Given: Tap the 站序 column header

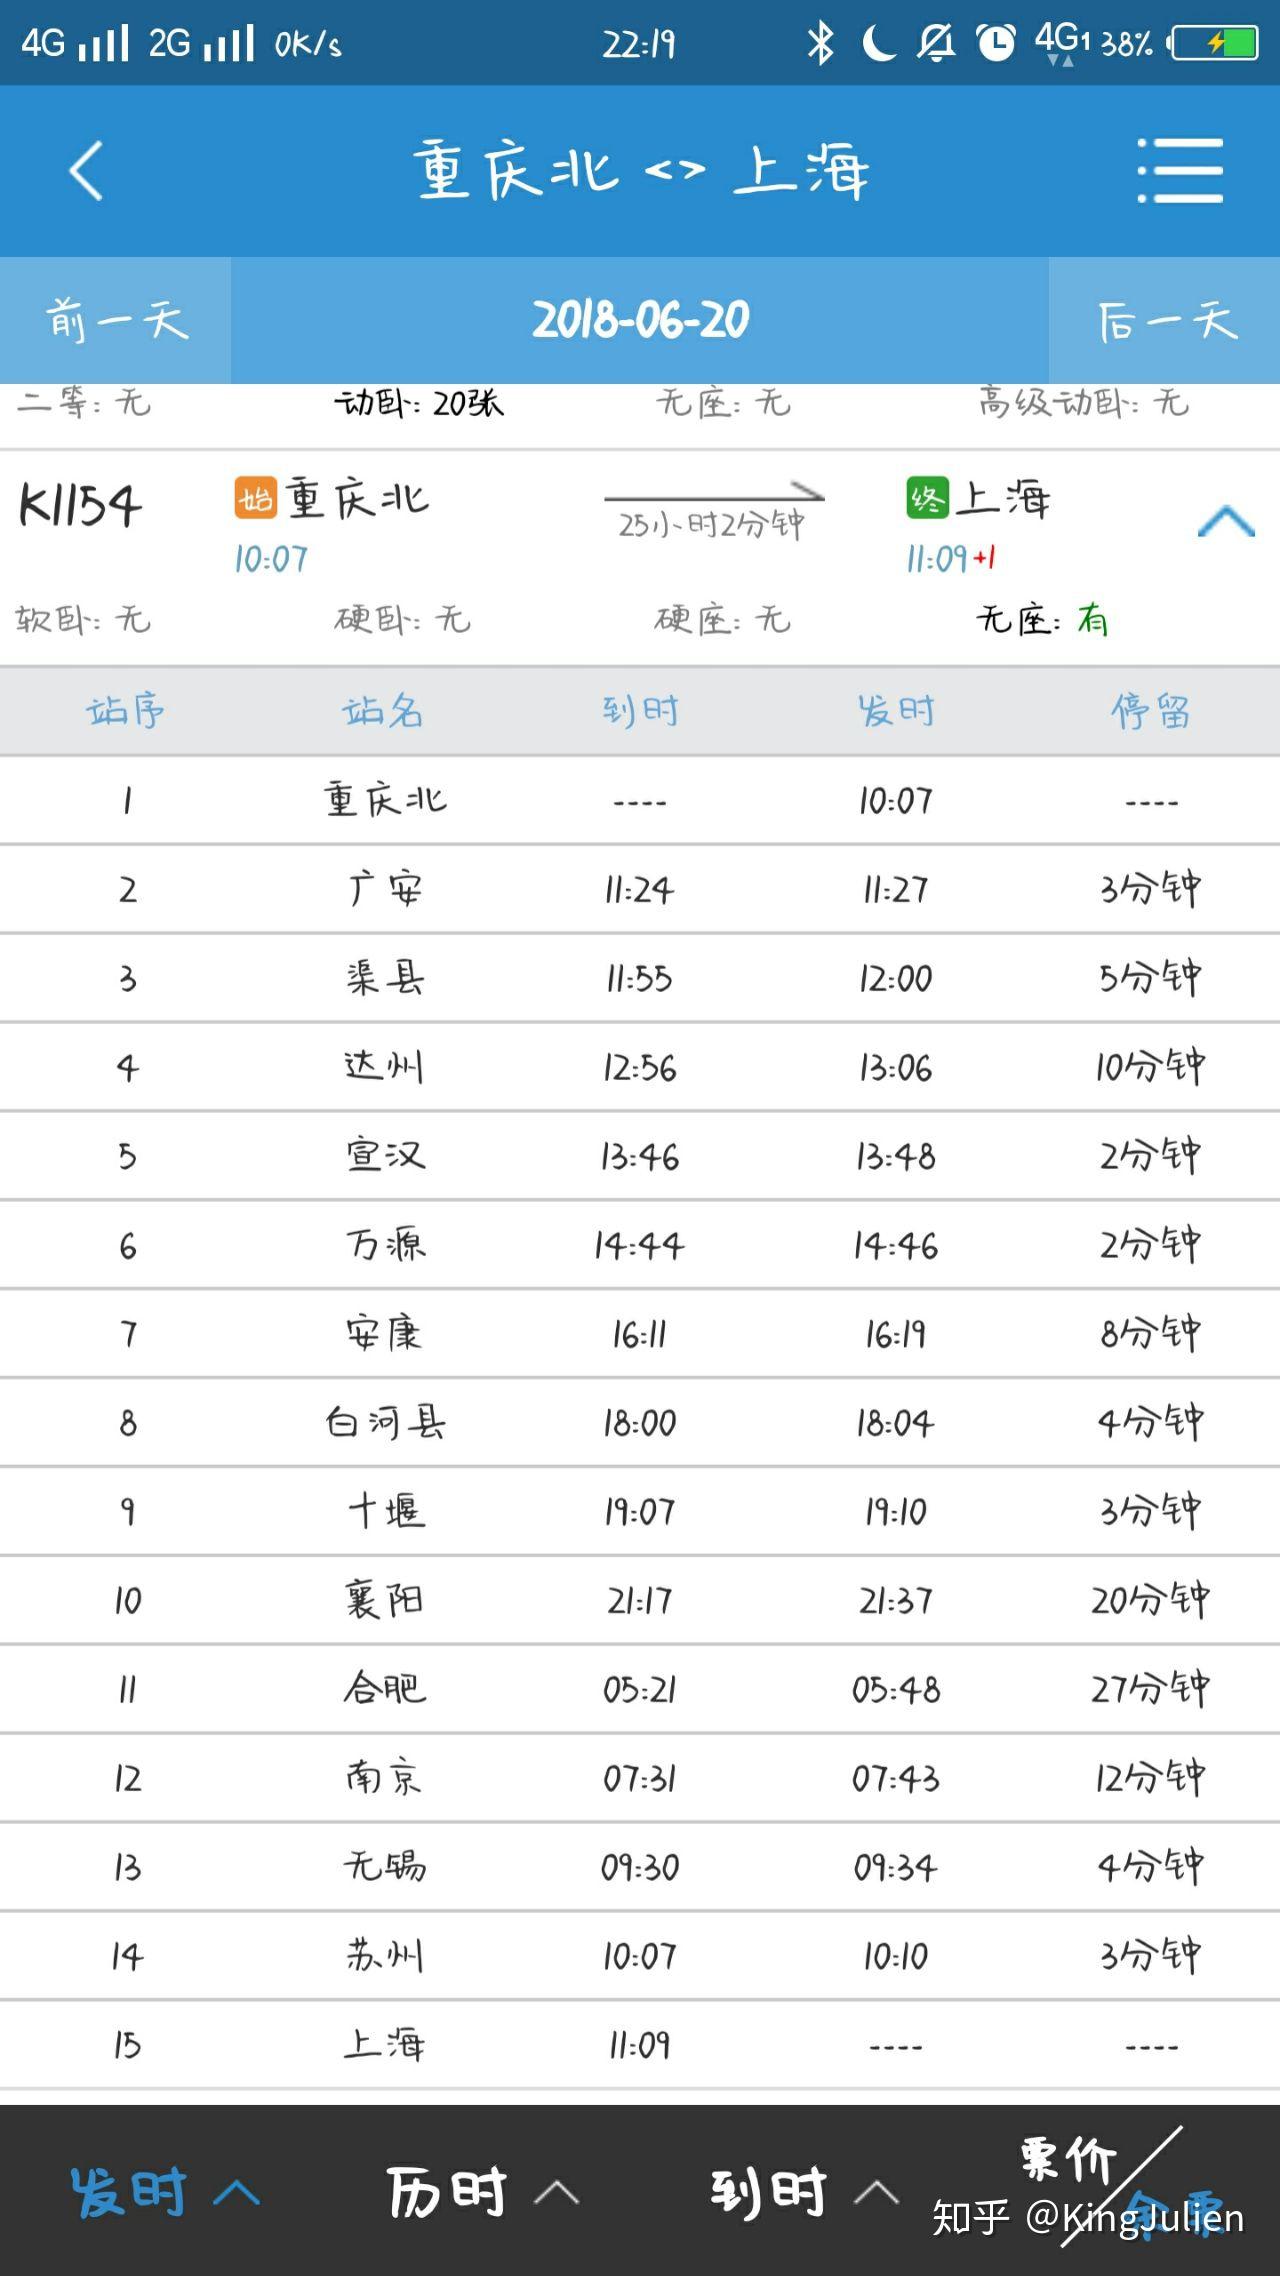Looking at the screenshot, I should pos(126,711).
